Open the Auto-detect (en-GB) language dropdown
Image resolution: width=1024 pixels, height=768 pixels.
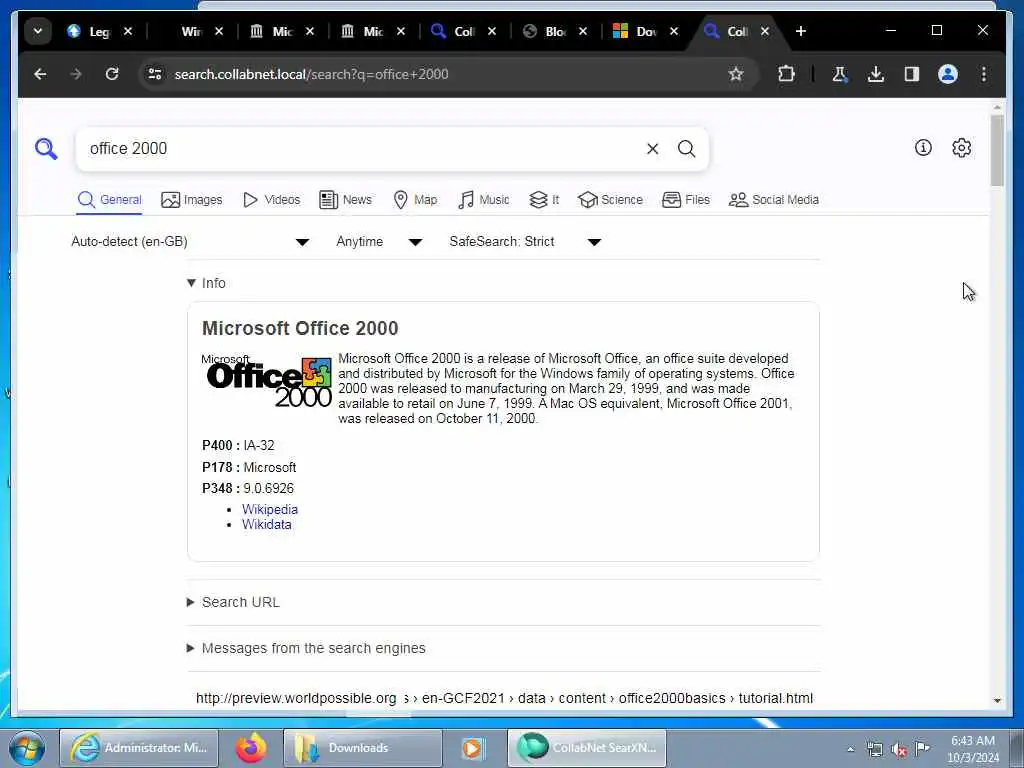(x=190, y=242)
